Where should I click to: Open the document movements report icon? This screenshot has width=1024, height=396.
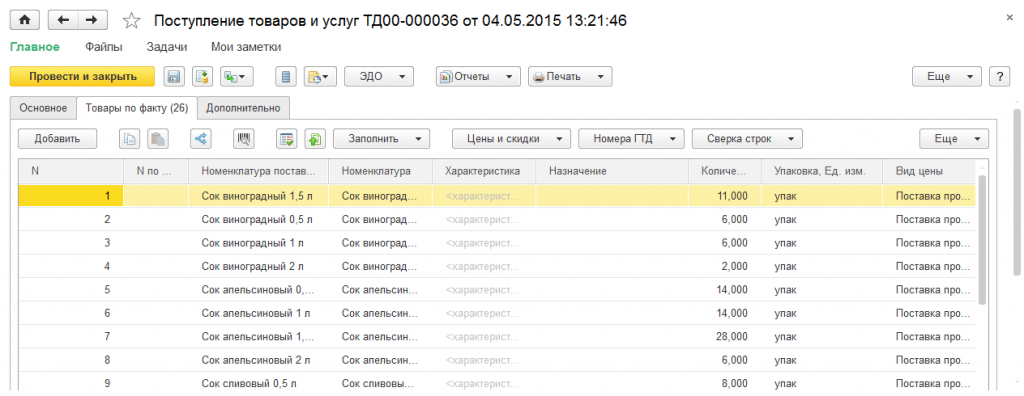point(285,76)
